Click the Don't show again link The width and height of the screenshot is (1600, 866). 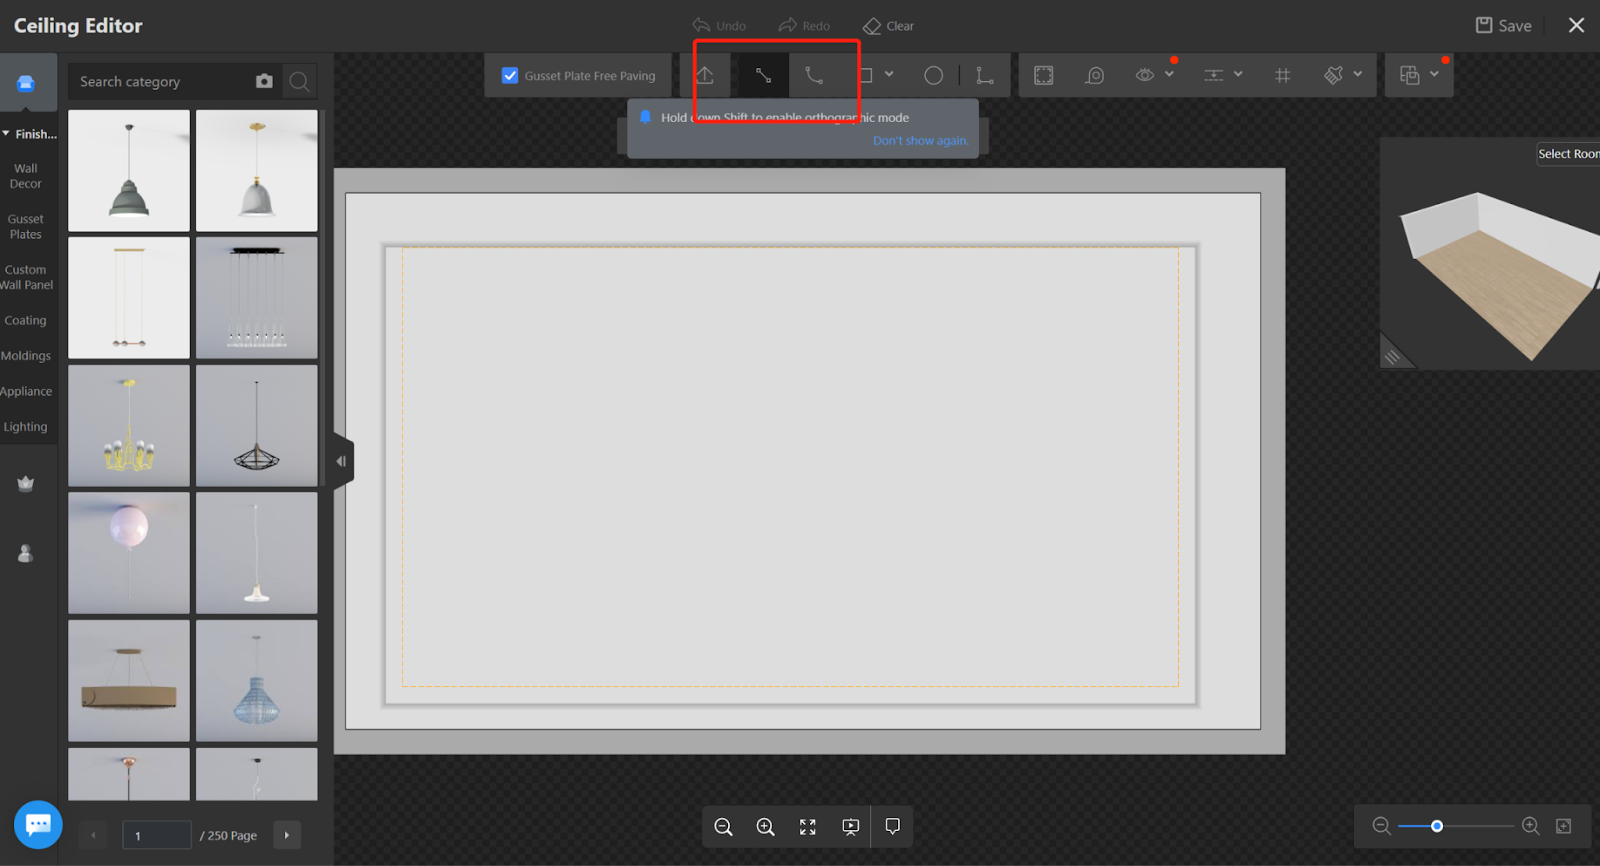coord(920,141)
